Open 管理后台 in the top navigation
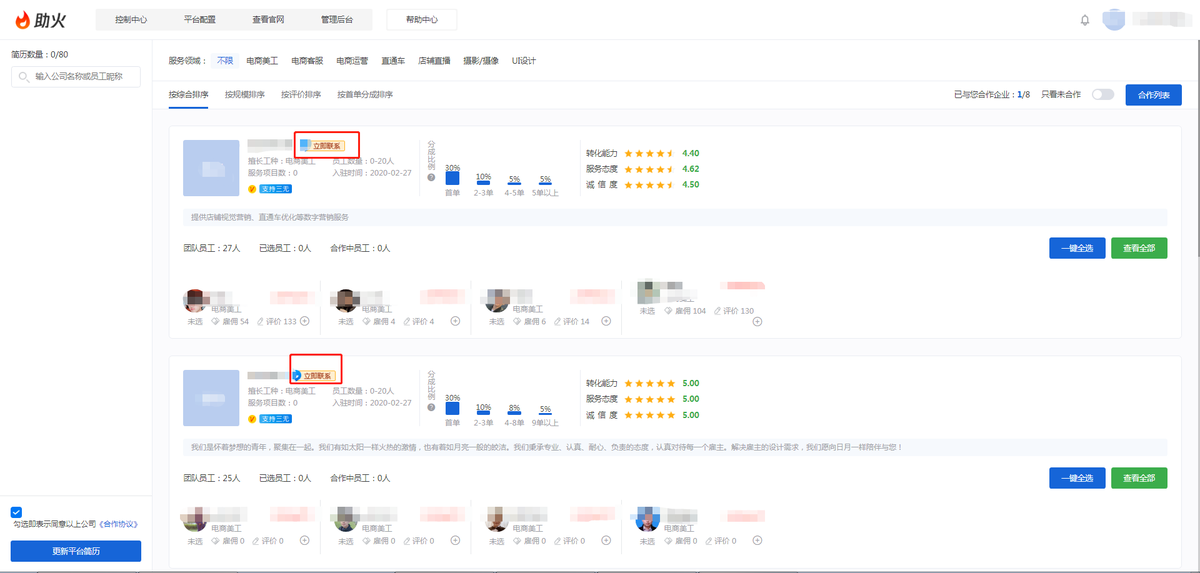 click(x=337, y=20)
